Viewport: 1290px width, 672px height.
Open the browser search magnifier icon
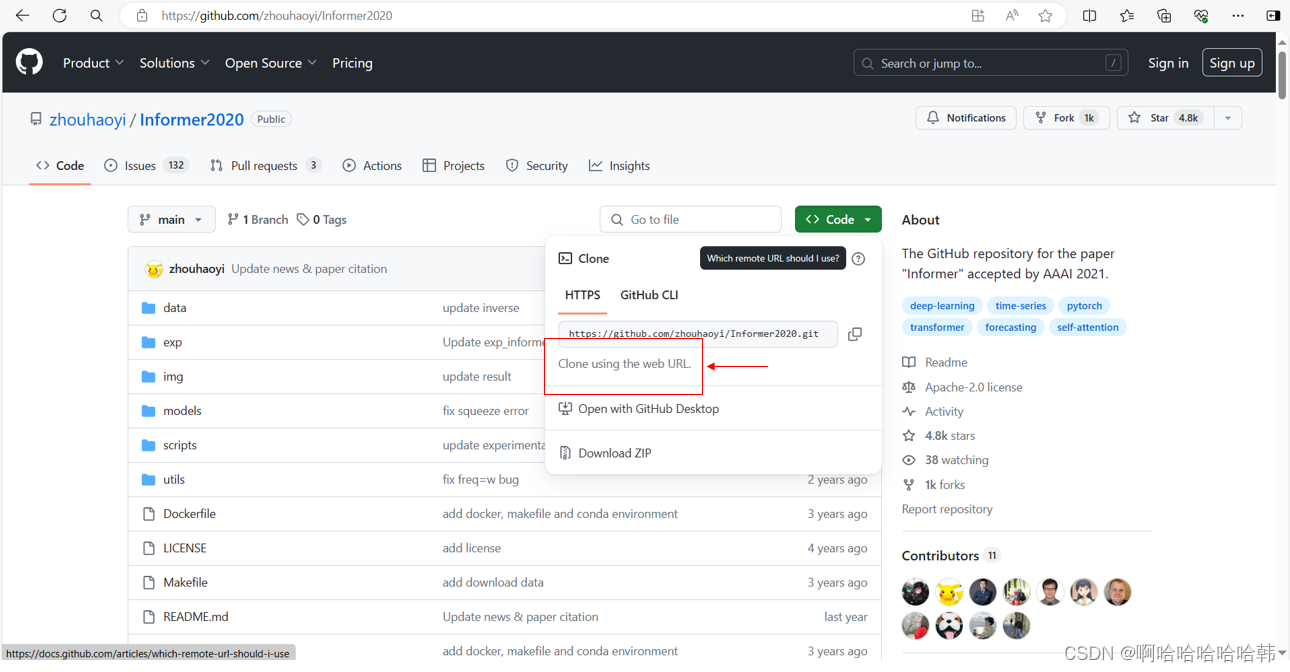click(96, 16)
